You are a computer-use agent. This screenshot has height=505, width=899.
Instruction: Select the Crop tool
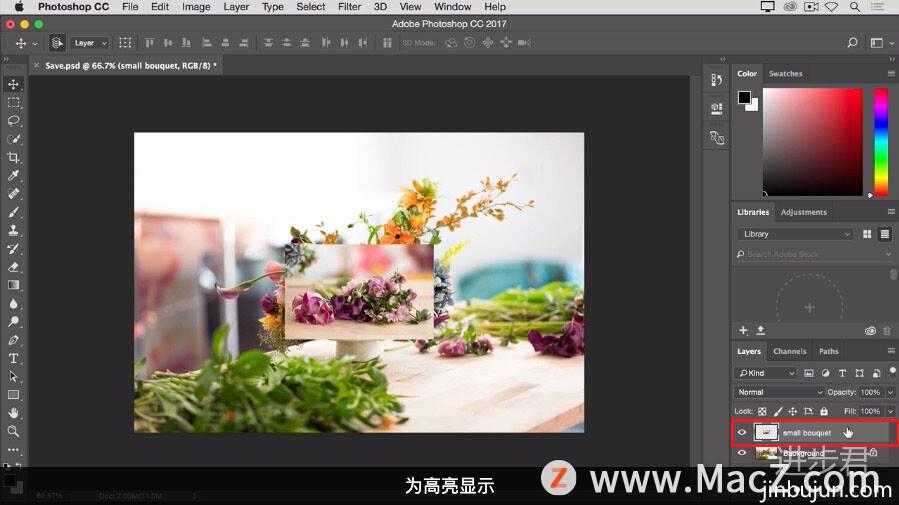tap(13, 158)
